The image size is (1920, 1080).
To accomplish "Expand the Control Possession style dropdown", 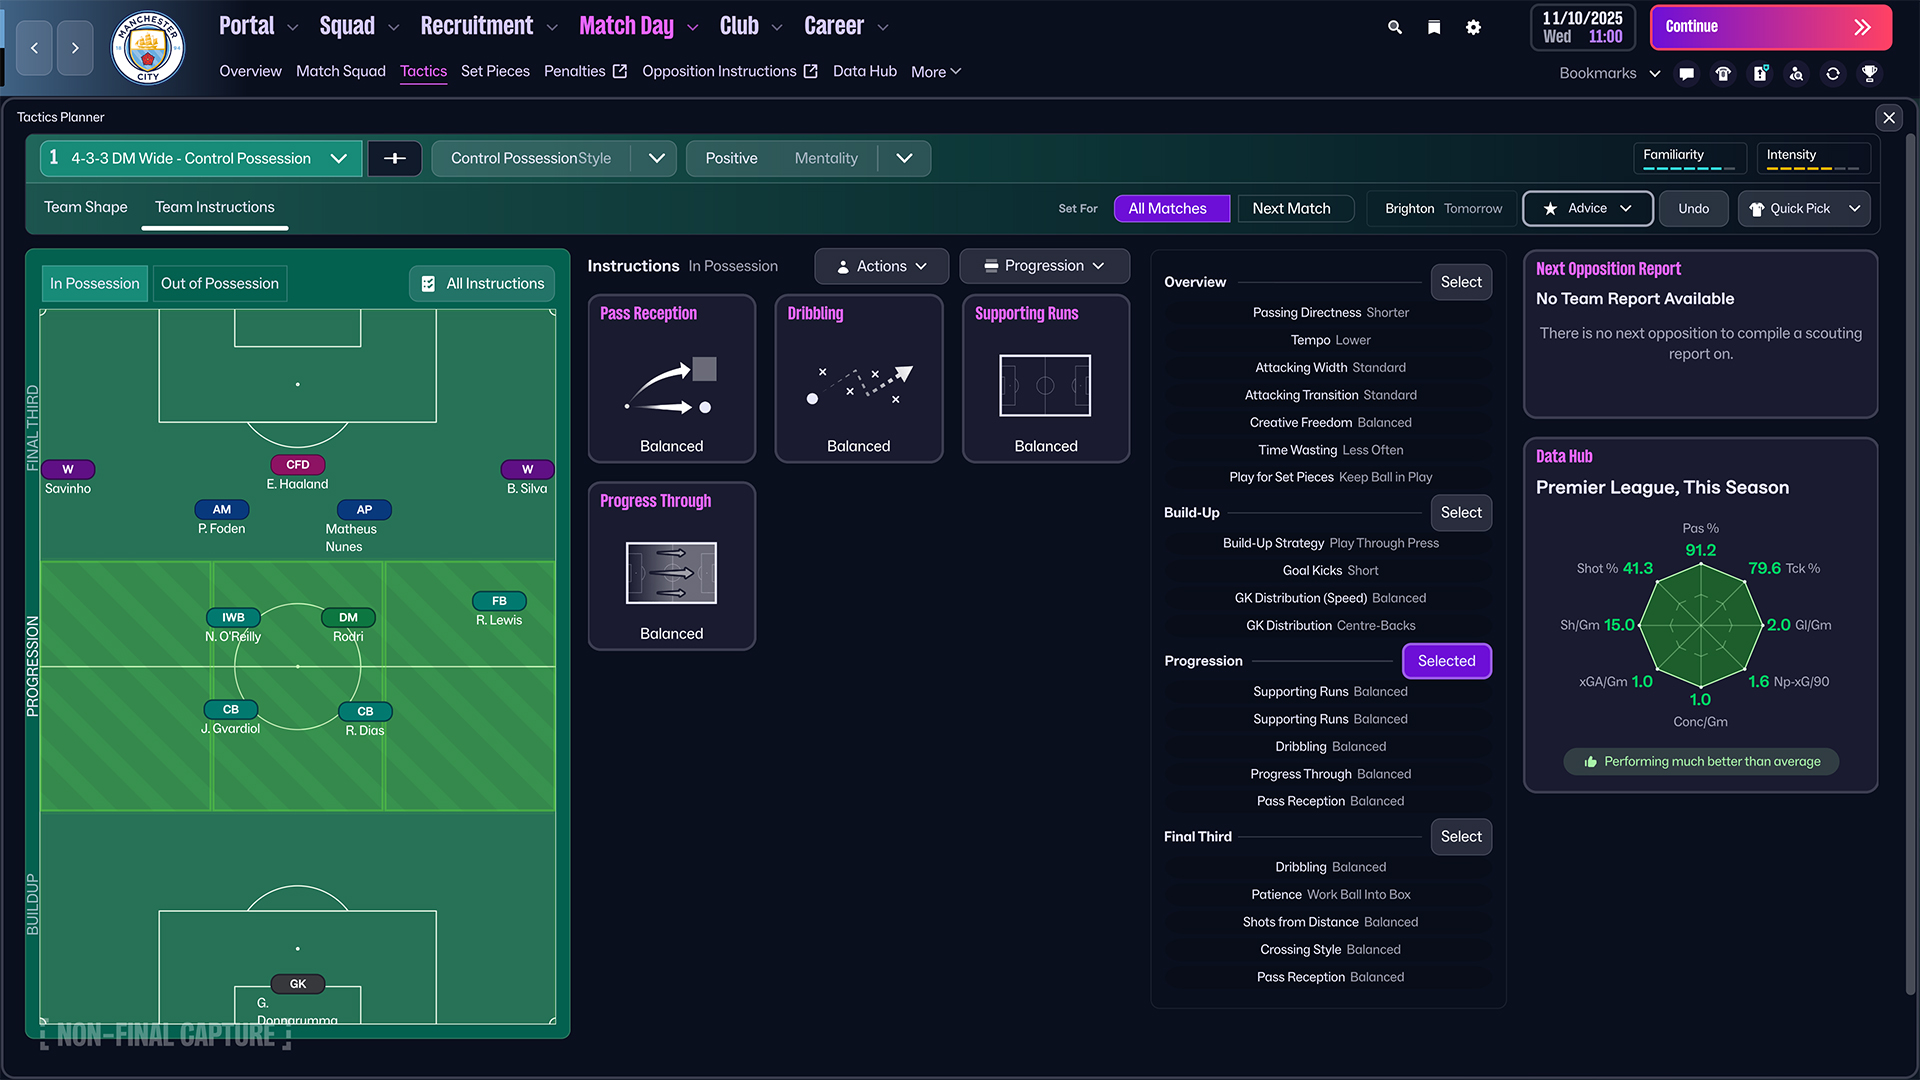I will (657, 157).
